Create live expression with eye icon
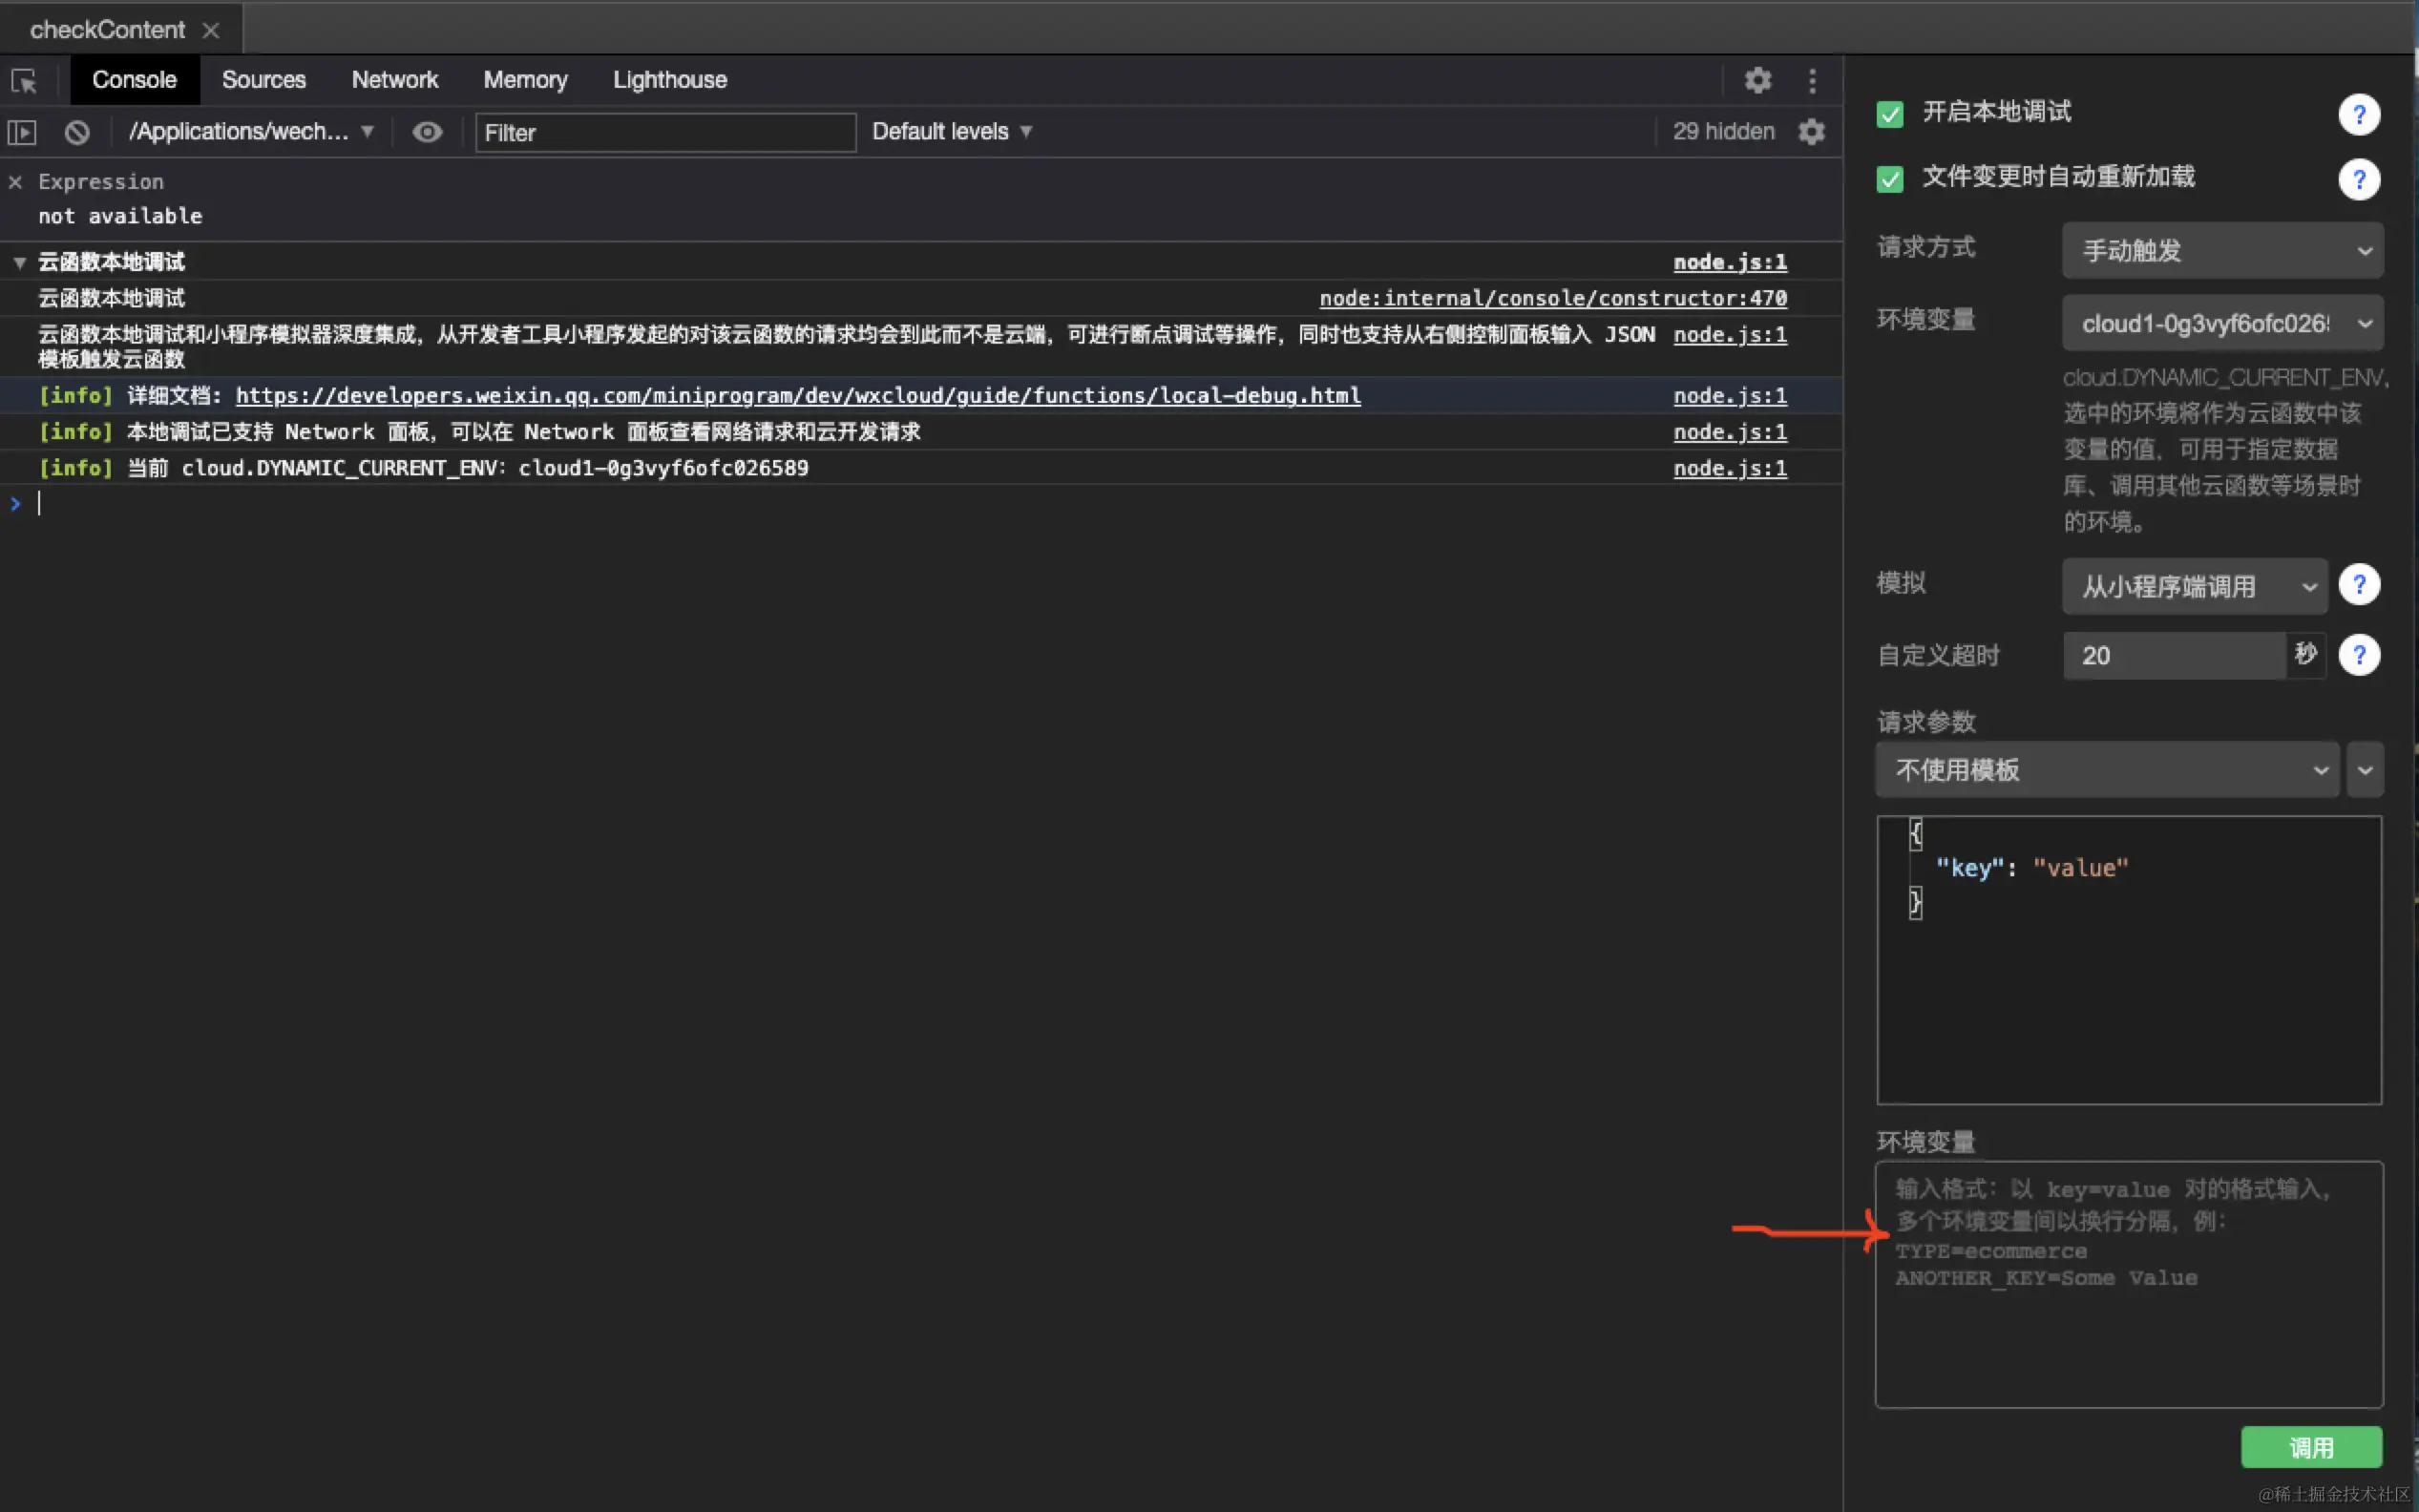The width and height of the screenshot is (2419, 1512). 427,132
